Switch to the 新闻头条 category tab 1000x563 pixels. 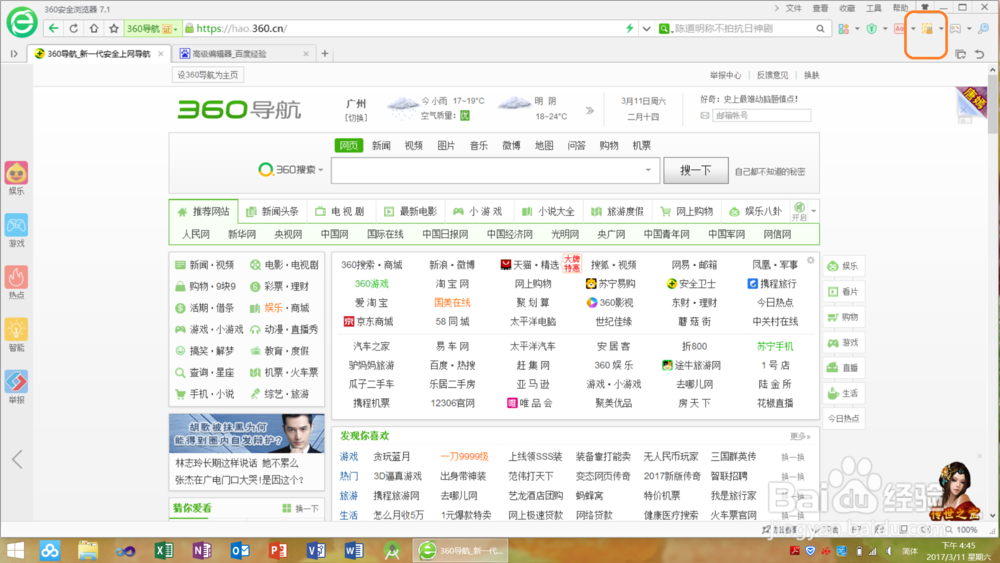[272, 211]
